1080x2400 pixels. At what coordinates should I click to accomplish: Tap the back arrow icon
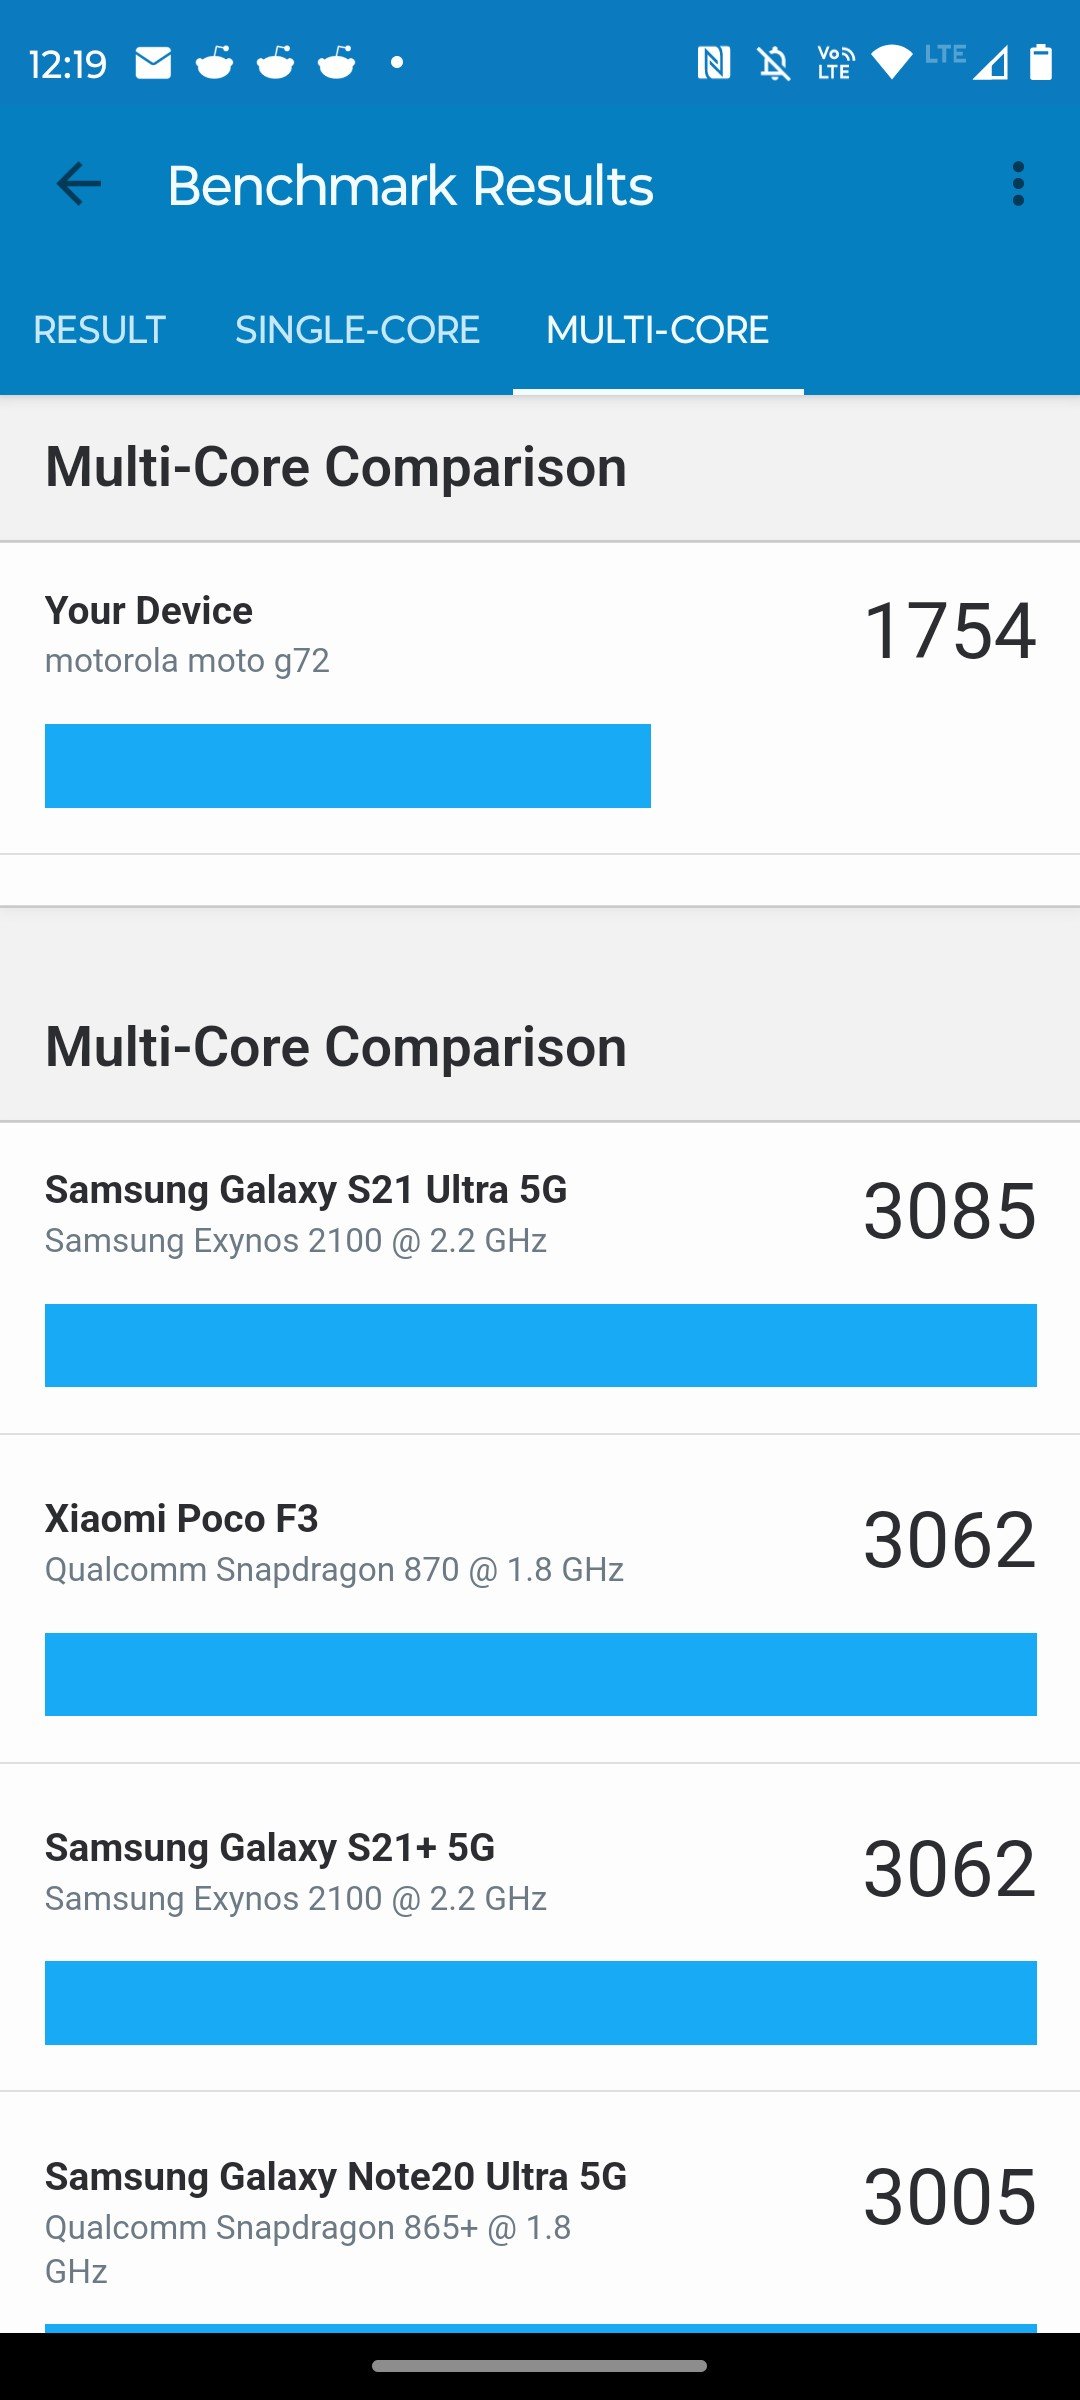click(x=79, y=185)
